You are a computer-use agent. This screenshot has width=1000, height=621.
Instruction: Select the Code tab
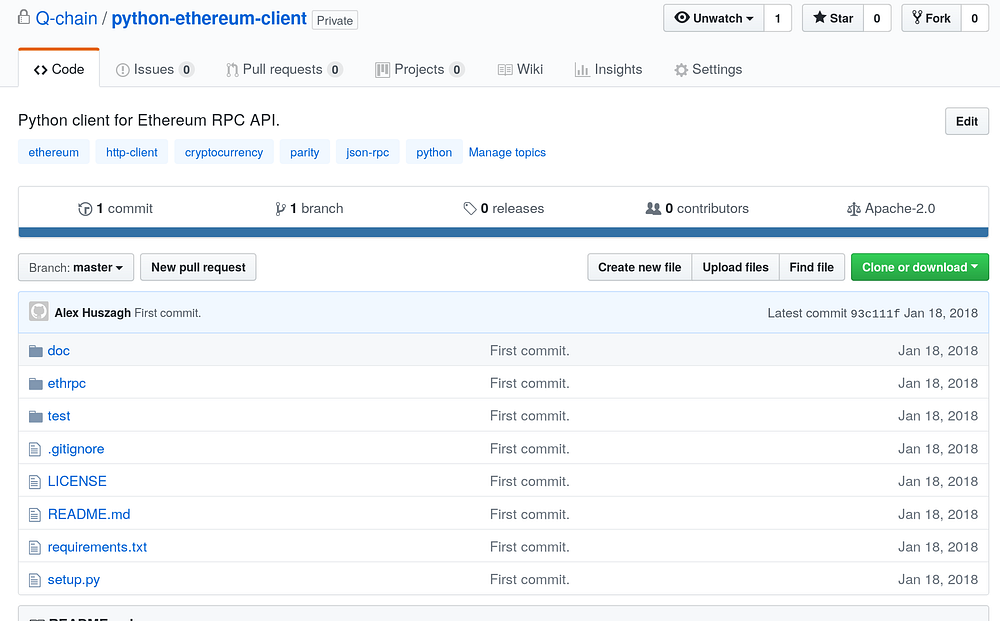point(59,68)
